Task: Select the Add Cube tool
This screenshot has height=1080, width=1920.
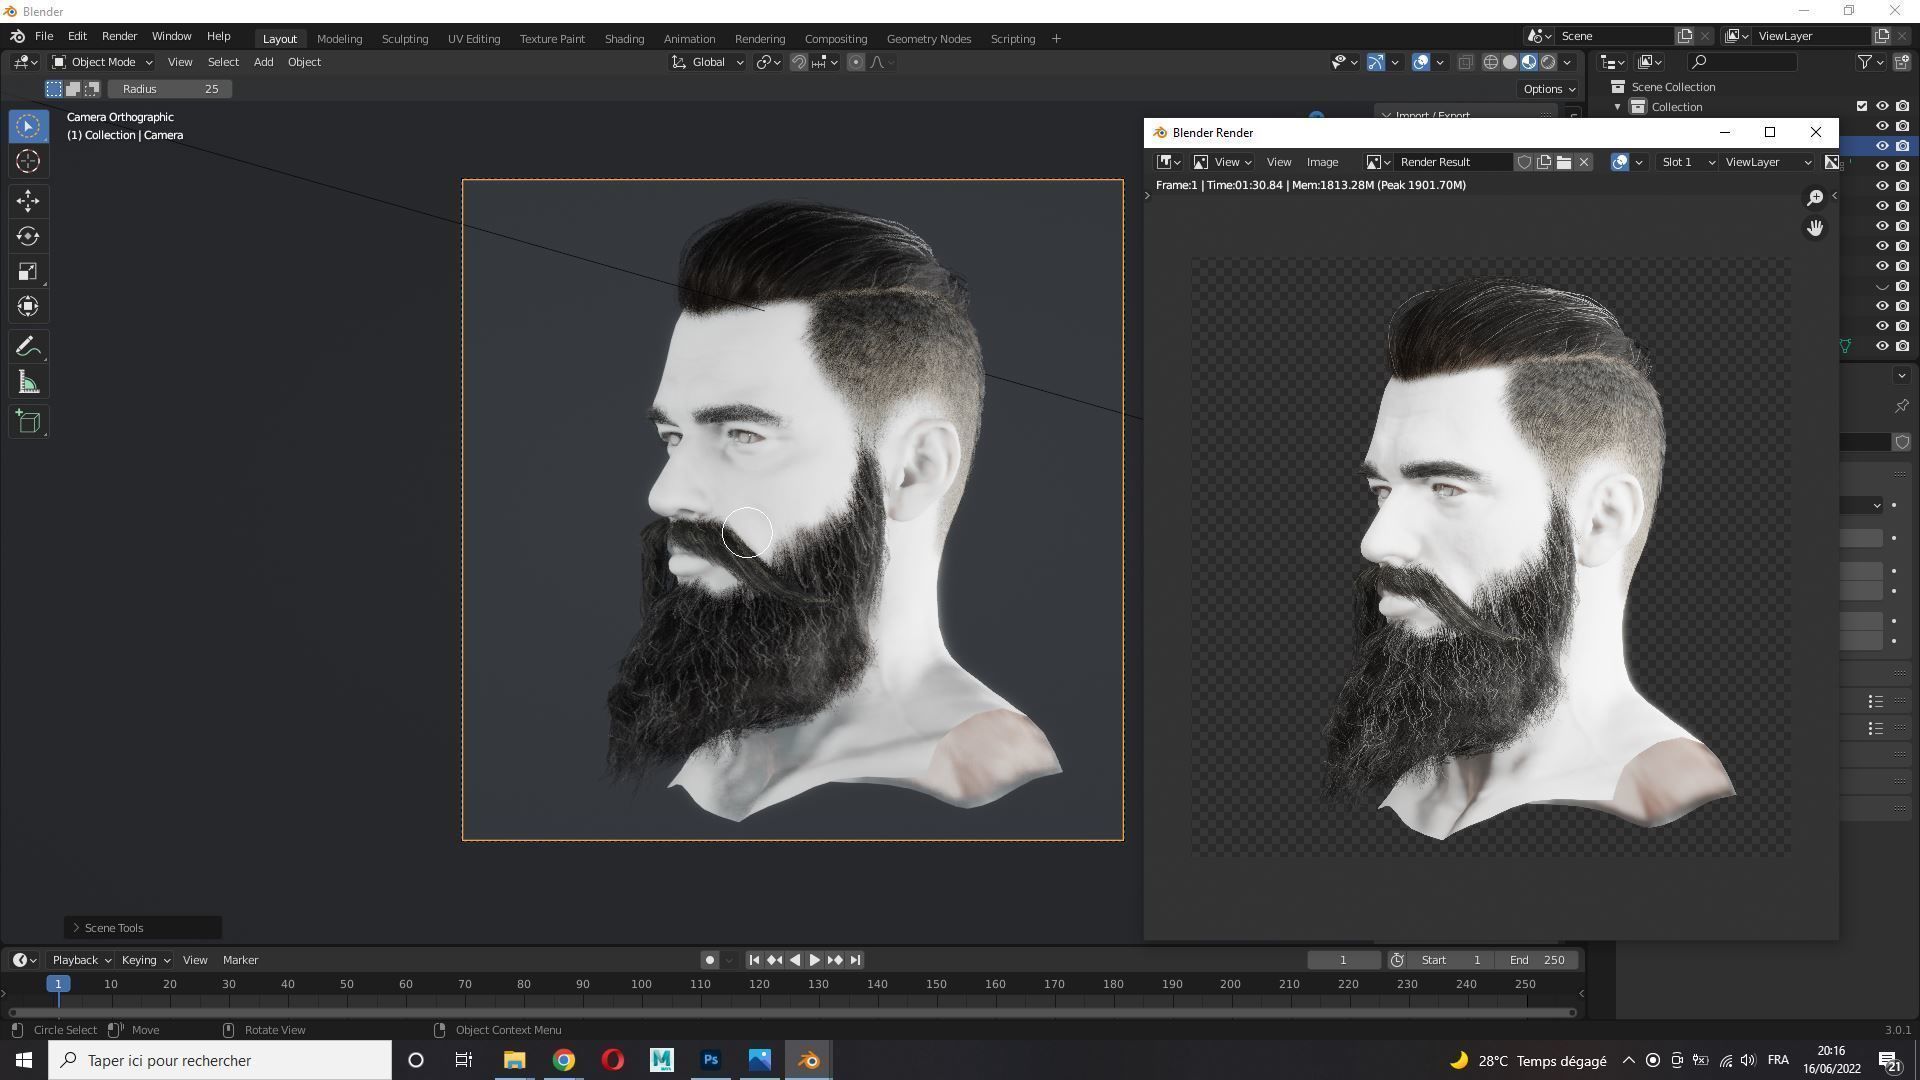Action: (x=28, y=422)
